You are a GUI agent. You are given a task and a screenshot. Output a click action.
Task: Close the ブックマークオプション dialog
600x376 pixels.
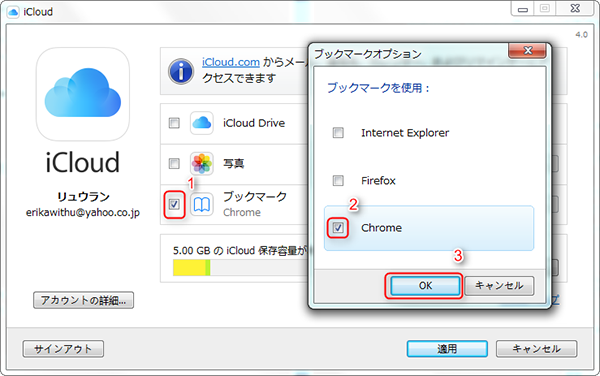coord(527,50)
